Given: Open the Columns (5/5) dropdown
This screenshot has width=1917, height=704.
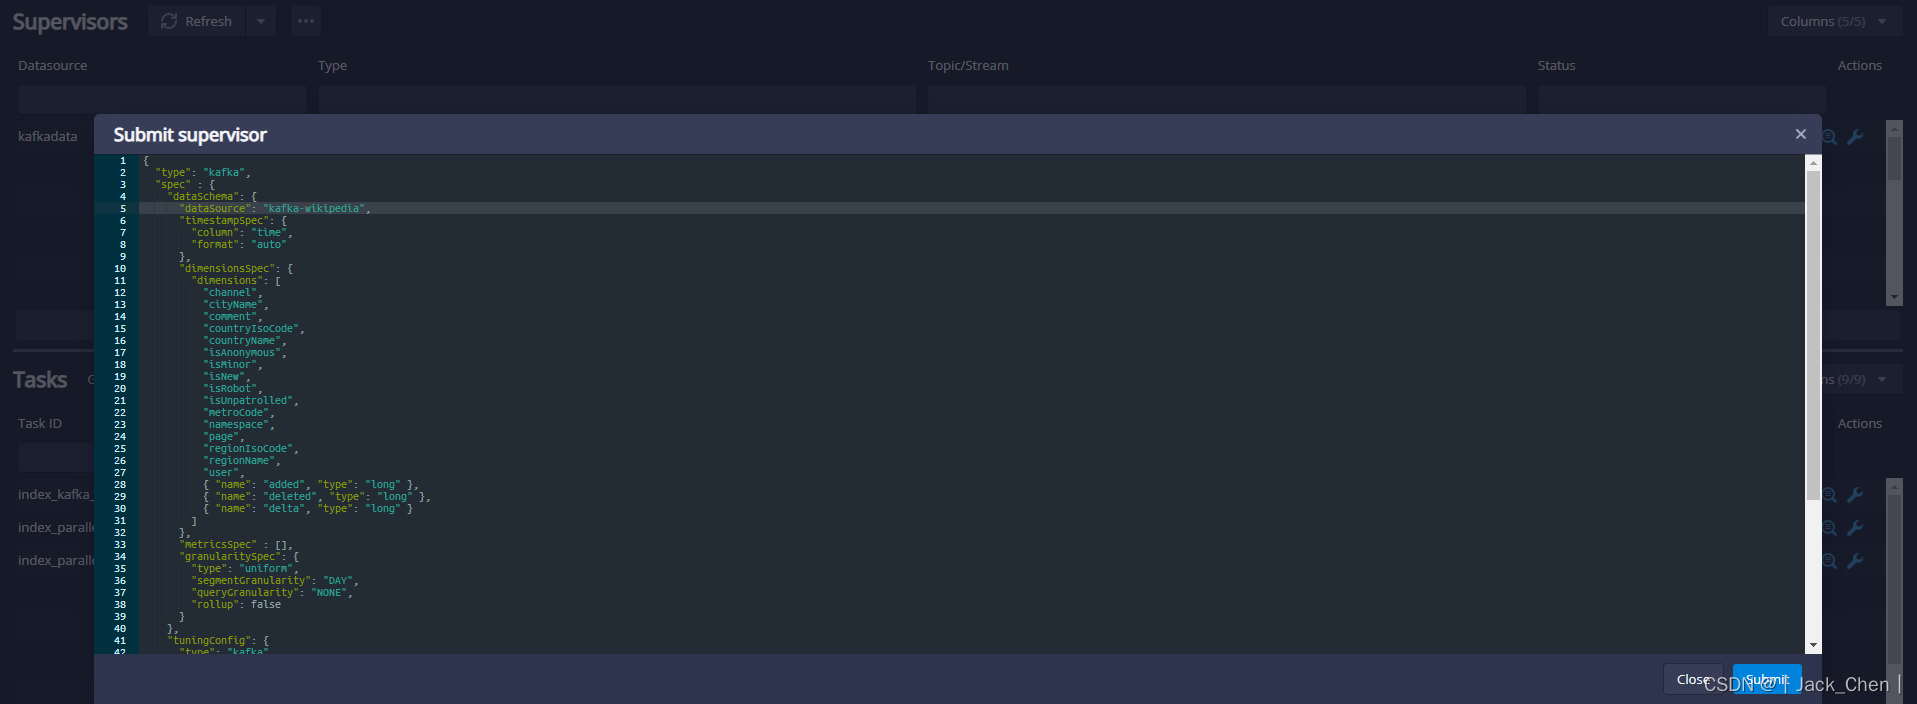Looking at the screenshot, I should tap(1835, 21).
